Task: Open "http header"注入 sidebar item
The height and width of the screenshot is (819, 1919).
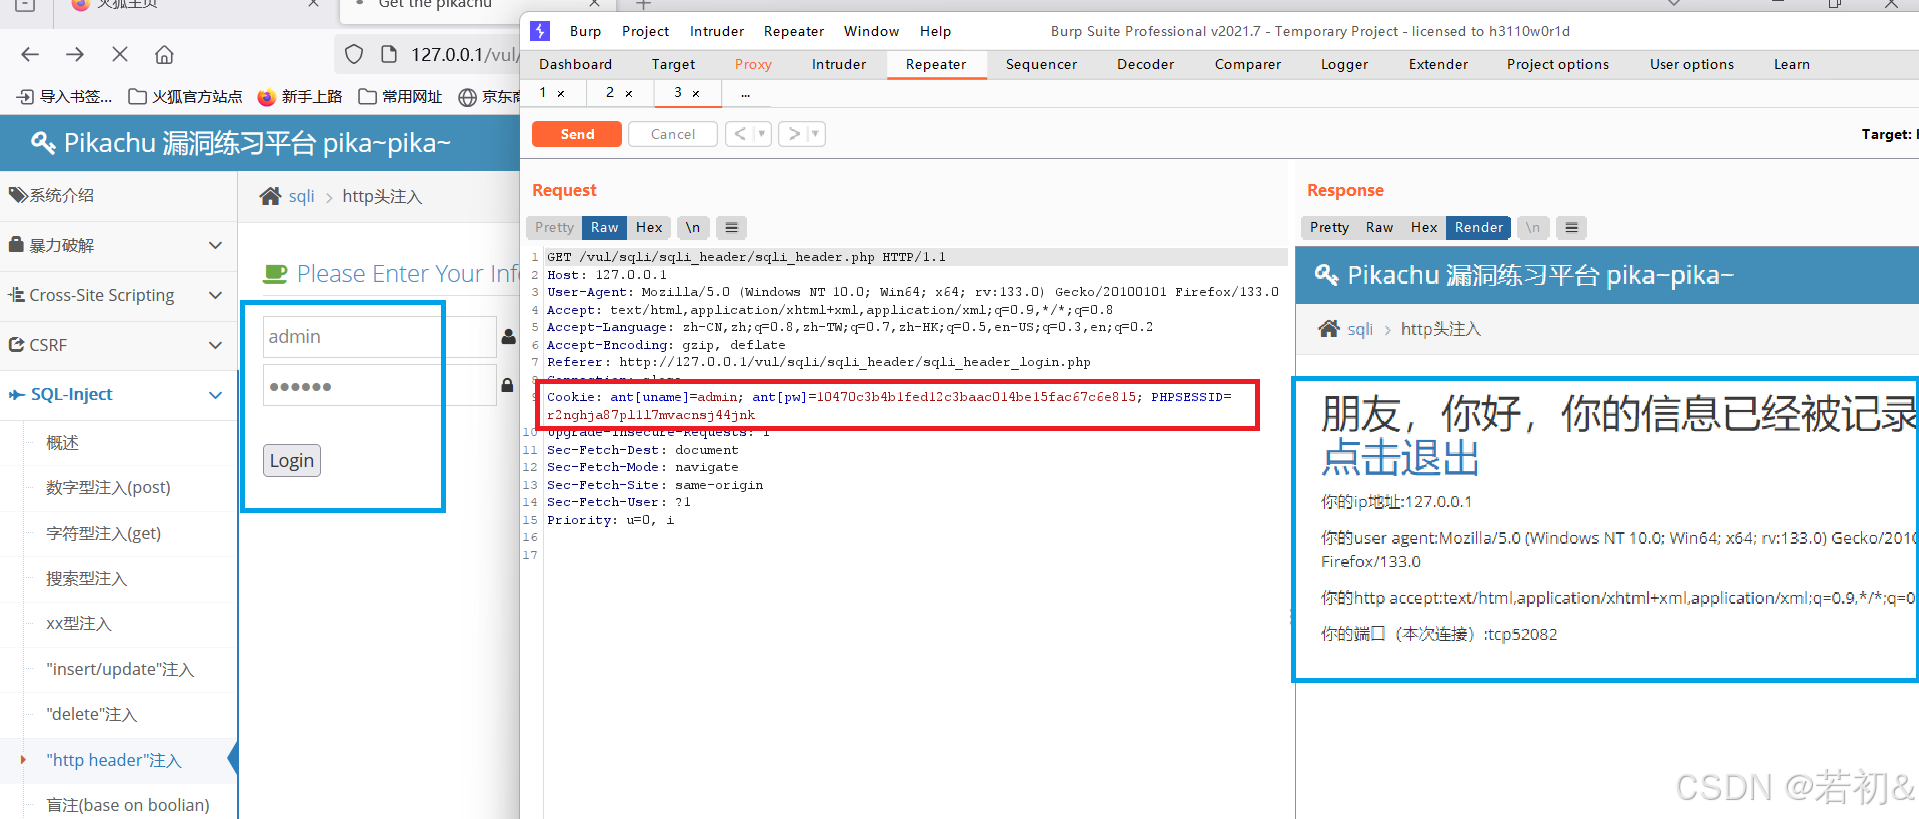Action: 114,760
